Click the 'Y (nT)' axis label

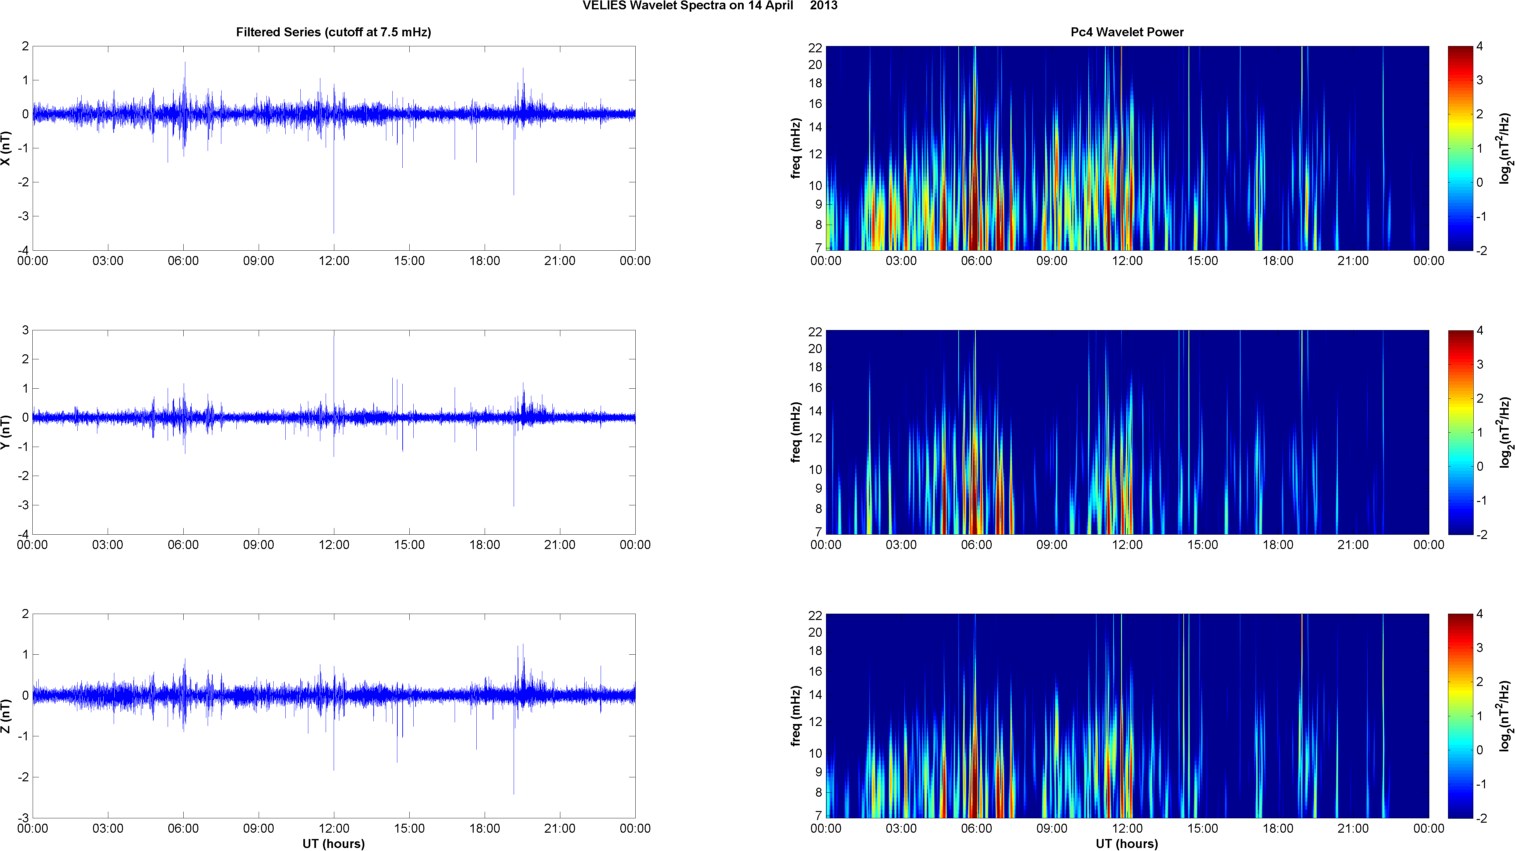(6, 432)
